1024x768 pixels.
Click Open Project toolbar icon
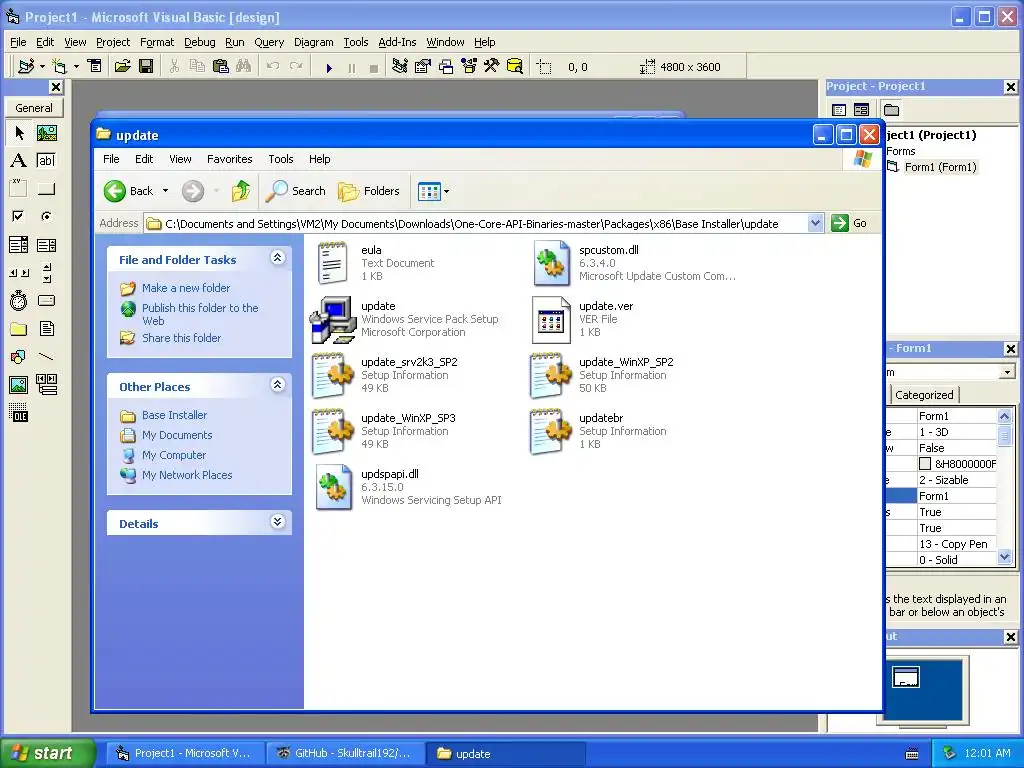pos(123,66)
